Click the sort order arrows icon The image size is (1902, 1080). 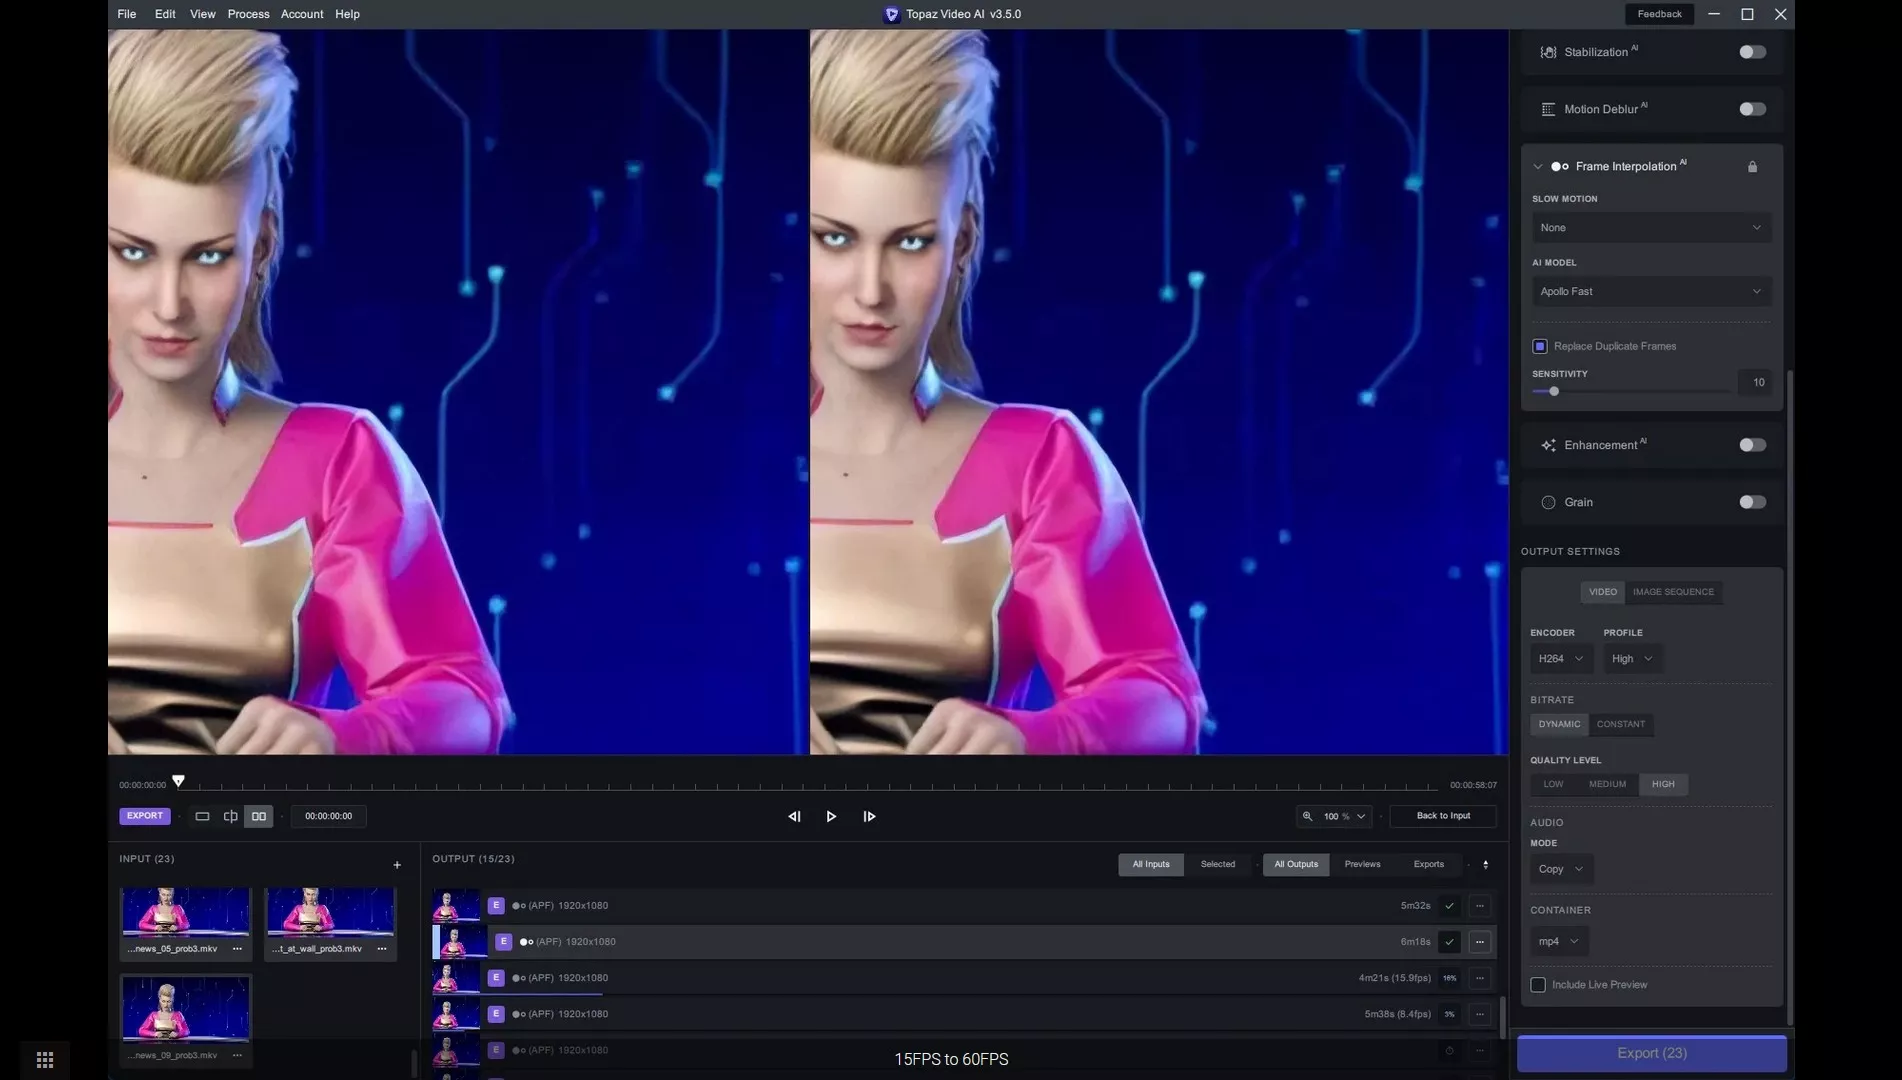tap(1485, 864)
